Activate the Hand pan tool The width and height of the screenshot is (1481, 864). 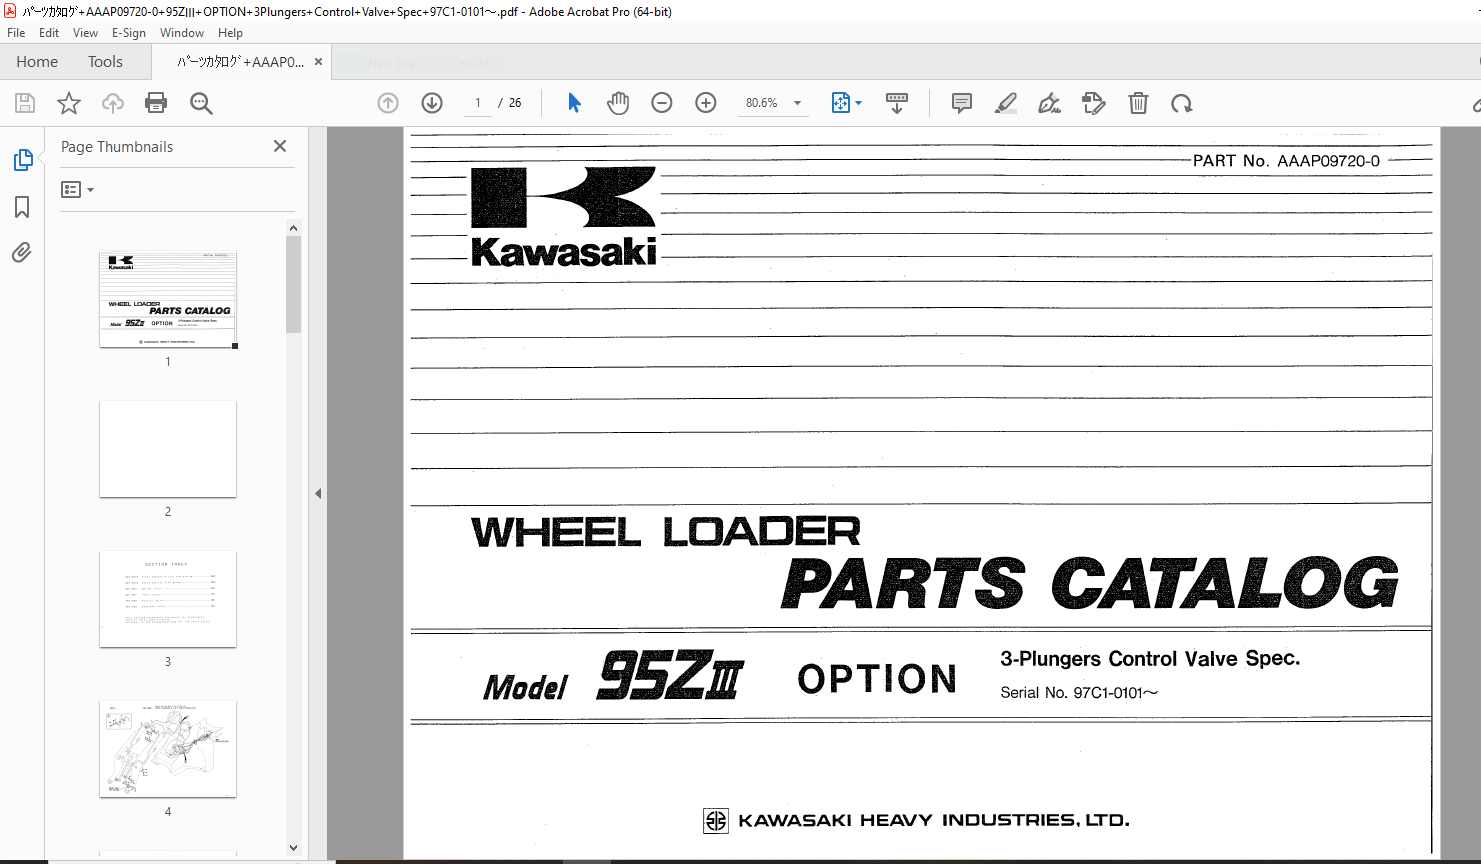[x=618, y=103]
